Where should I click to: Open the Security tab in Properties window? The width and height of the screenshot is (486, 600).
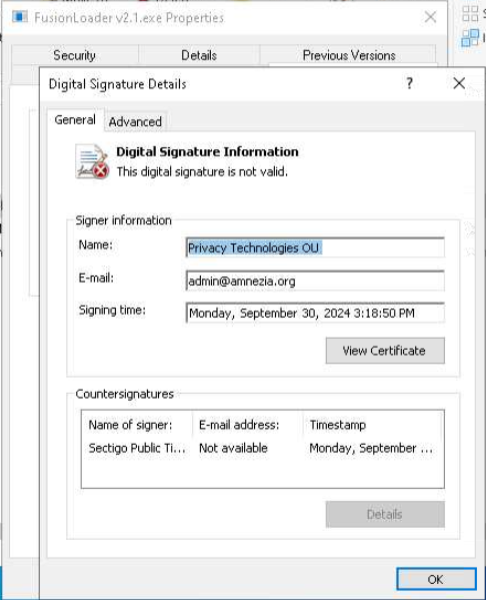[x=74, y=55]
